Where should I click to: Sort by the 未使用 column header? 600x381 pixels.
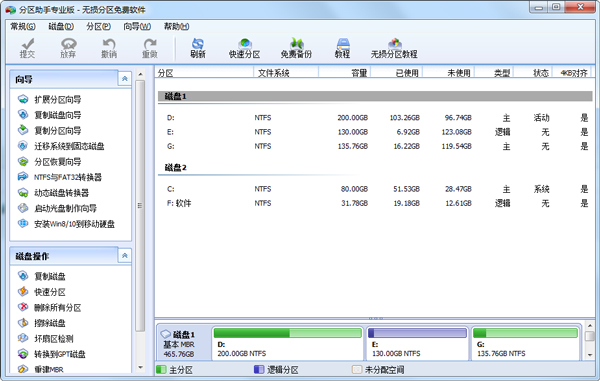pos(448,72)
